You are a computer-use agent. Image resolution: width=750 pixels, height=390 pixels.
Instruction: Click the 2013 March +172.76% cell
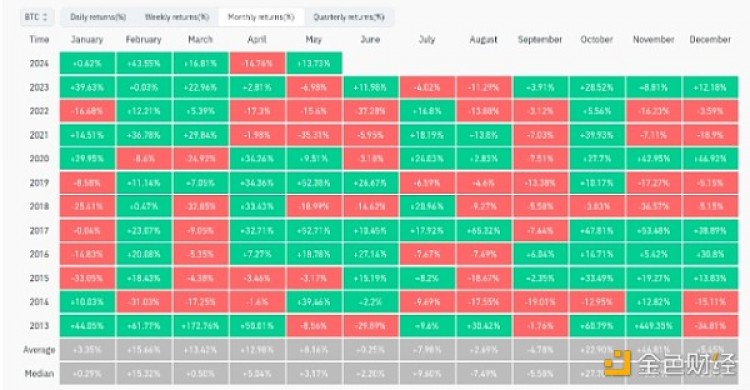tap(200, 326)
